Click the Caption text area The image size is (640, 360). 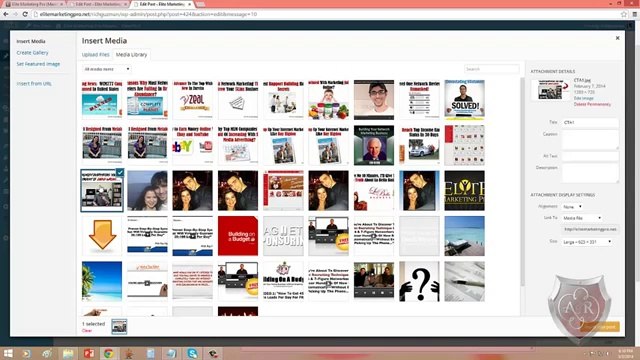pos(590,140)
